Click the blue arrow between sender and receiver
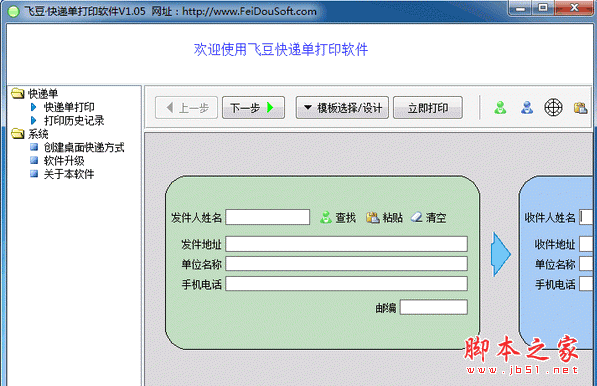The image size is (597, 386). [501, 254]
